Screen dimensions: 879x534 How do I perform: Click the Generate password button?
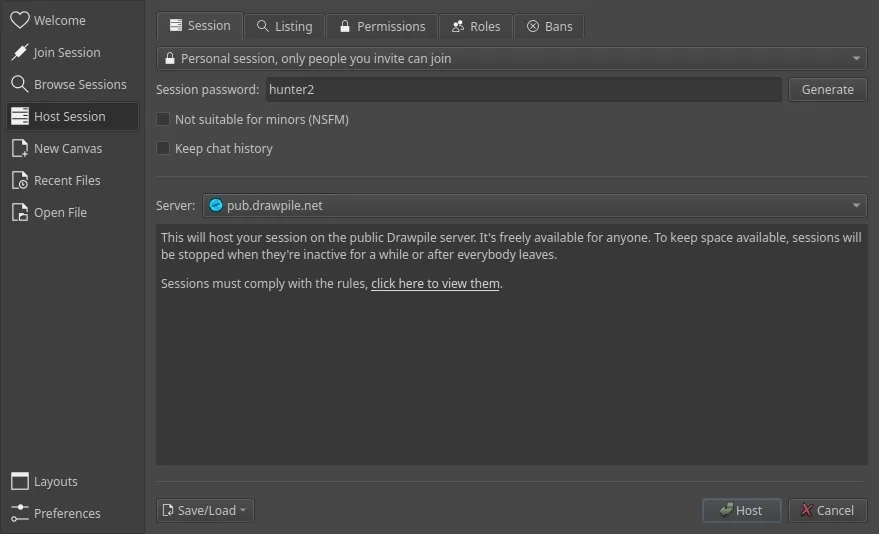tap(827, 90)
